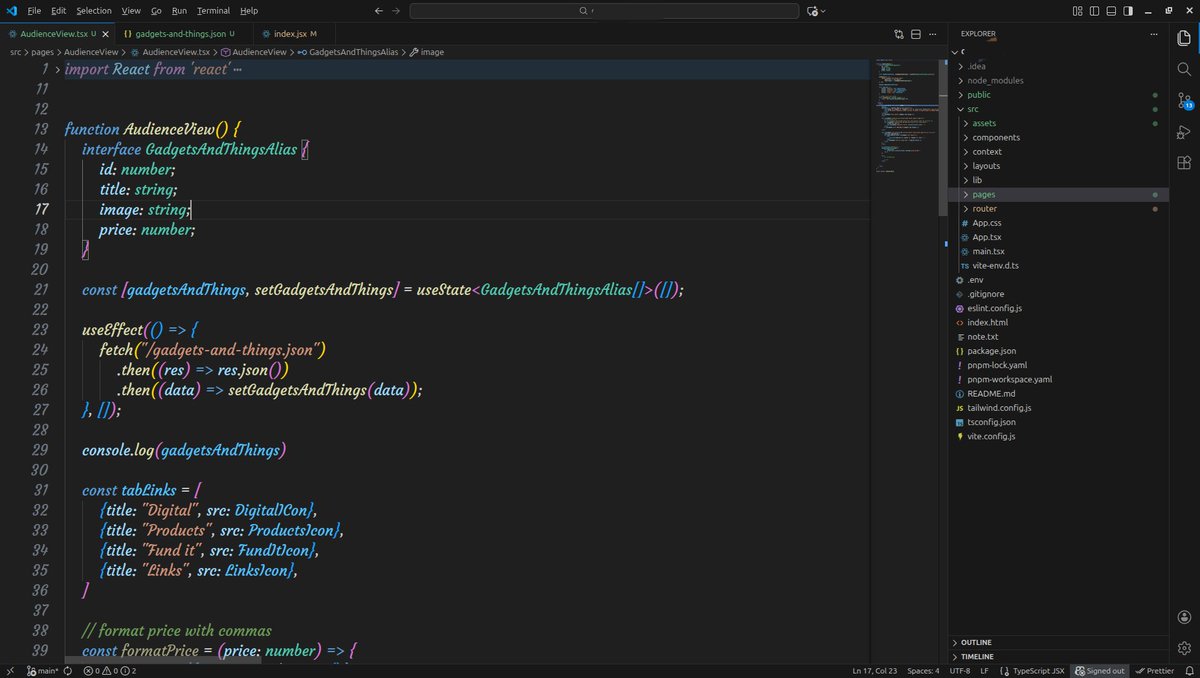This screenshot has width=1200, height=678.
Task: Click the sync icon next to the main branch
Action: point(66,671)
